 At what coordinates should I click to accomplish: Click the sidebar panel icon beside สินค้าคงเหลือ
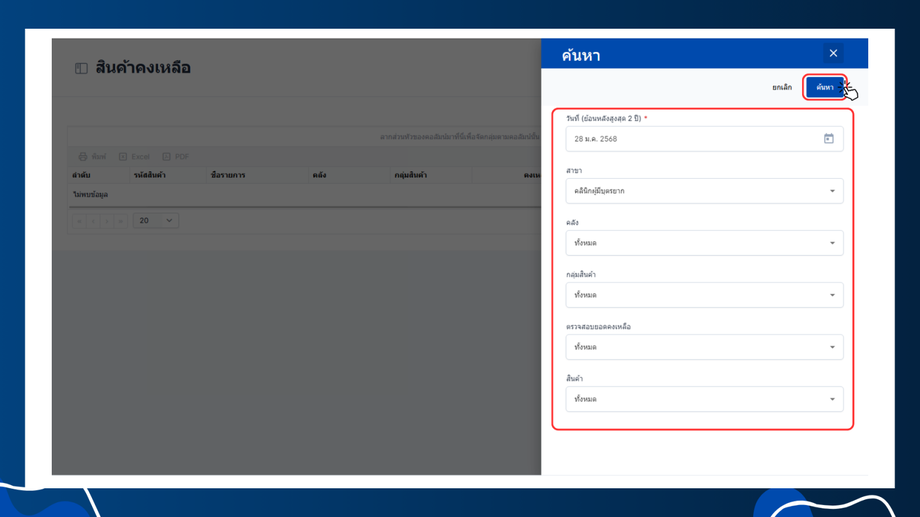(x=81, y=69)
